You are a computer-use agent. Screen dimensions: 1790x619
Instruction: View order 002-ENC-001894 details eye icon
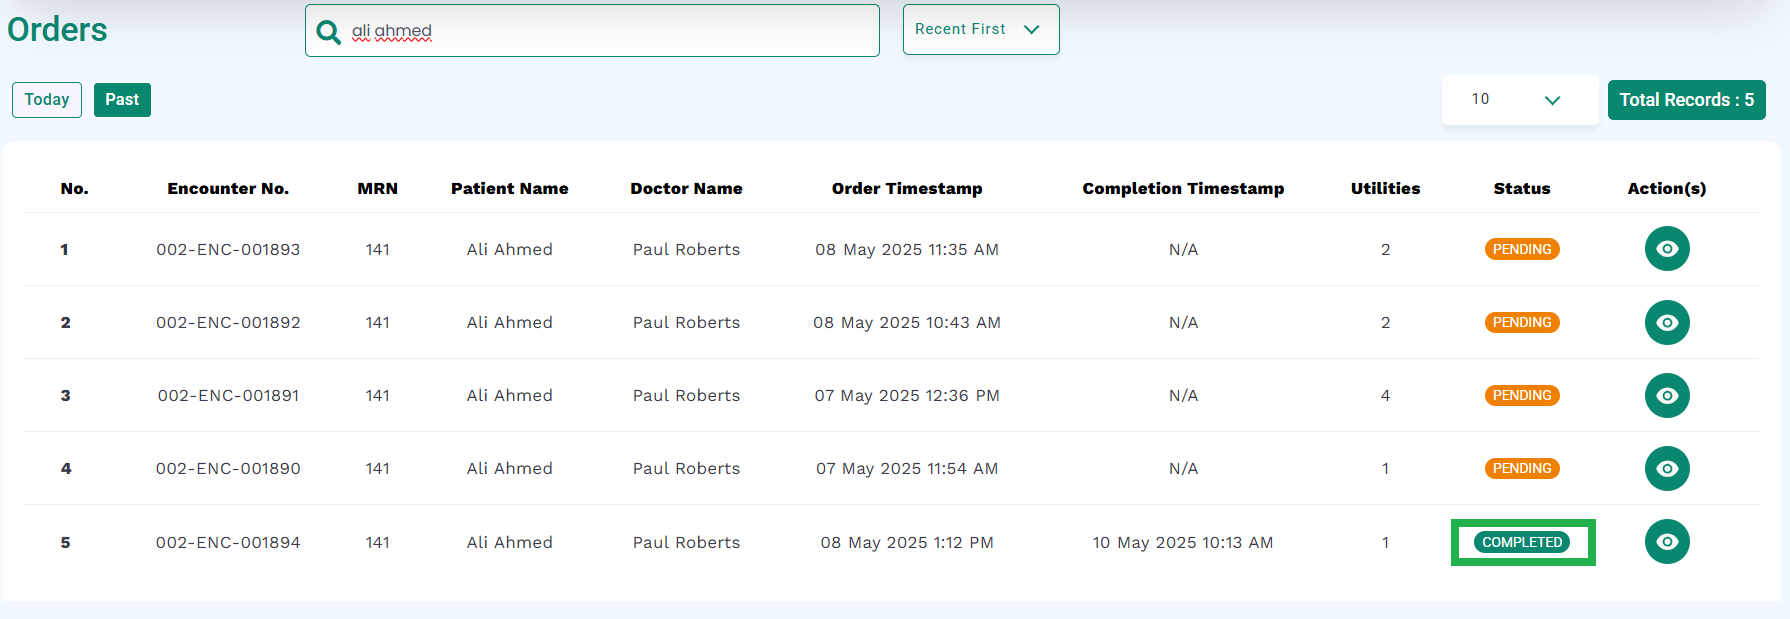click(x=1667, y=541)
